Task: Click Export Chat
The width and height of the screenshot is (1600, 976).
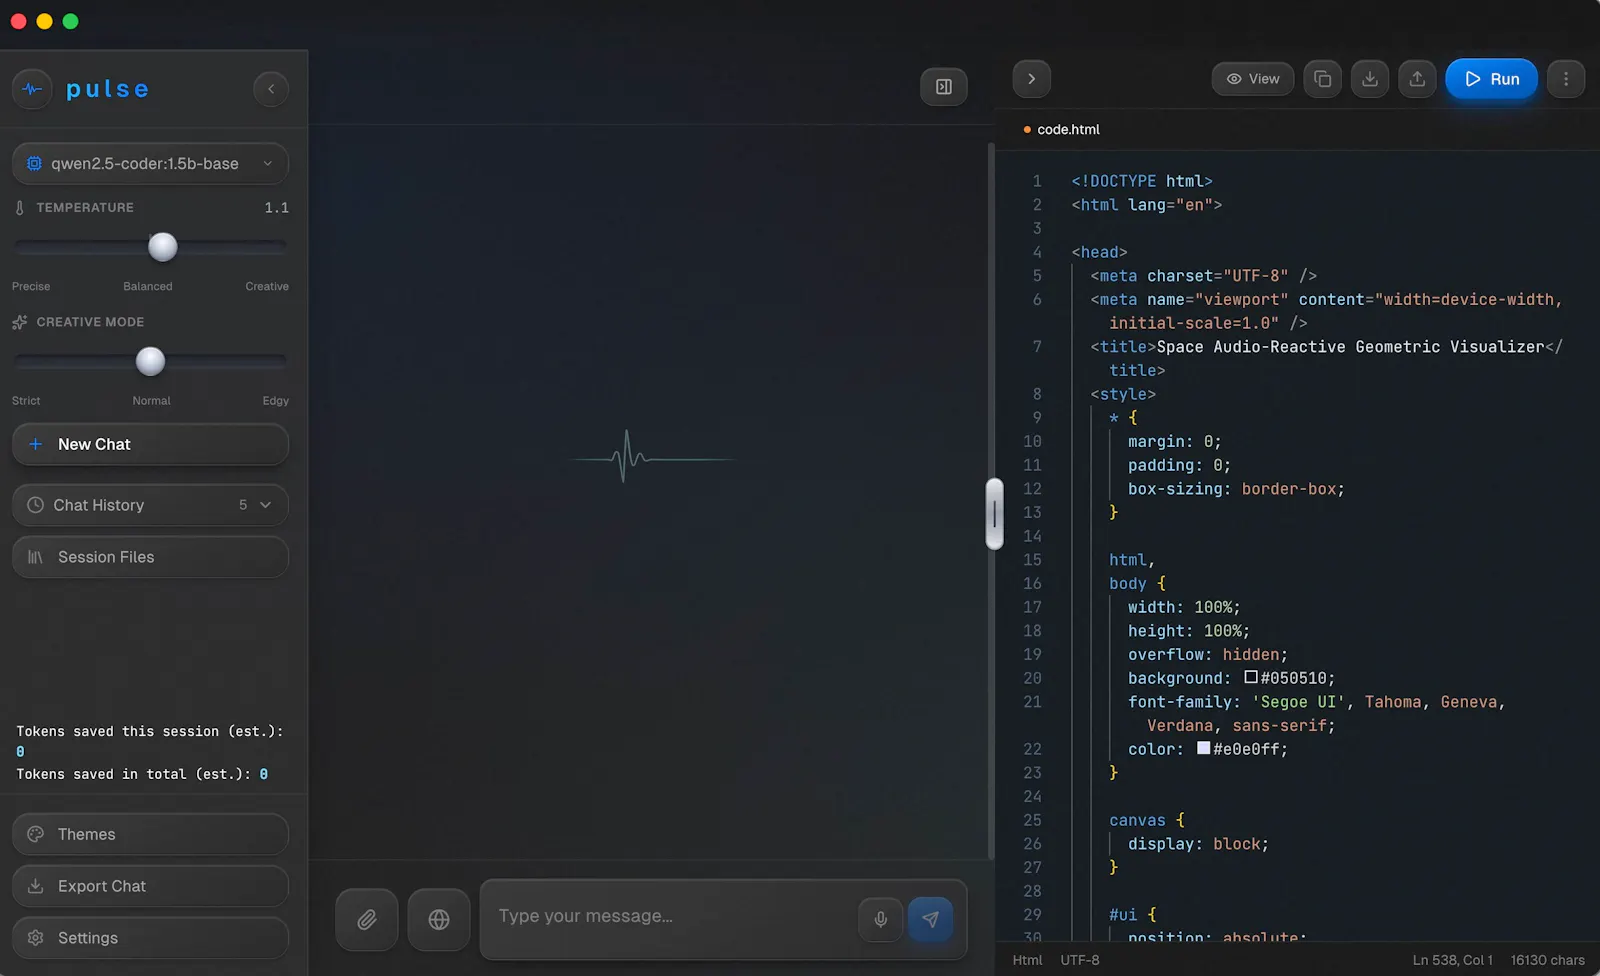Action: 150,886
